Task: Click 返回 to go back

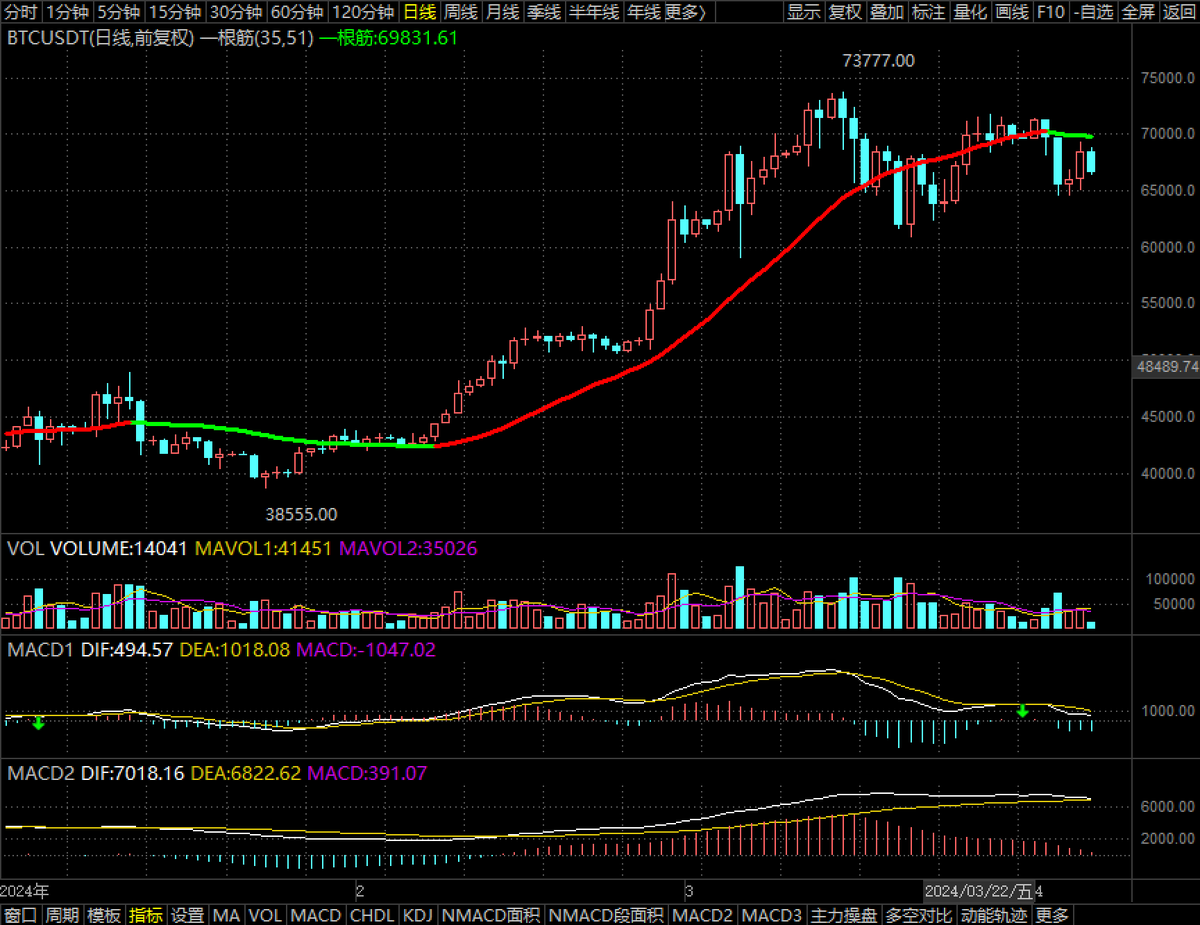Action: (1179, 12)
